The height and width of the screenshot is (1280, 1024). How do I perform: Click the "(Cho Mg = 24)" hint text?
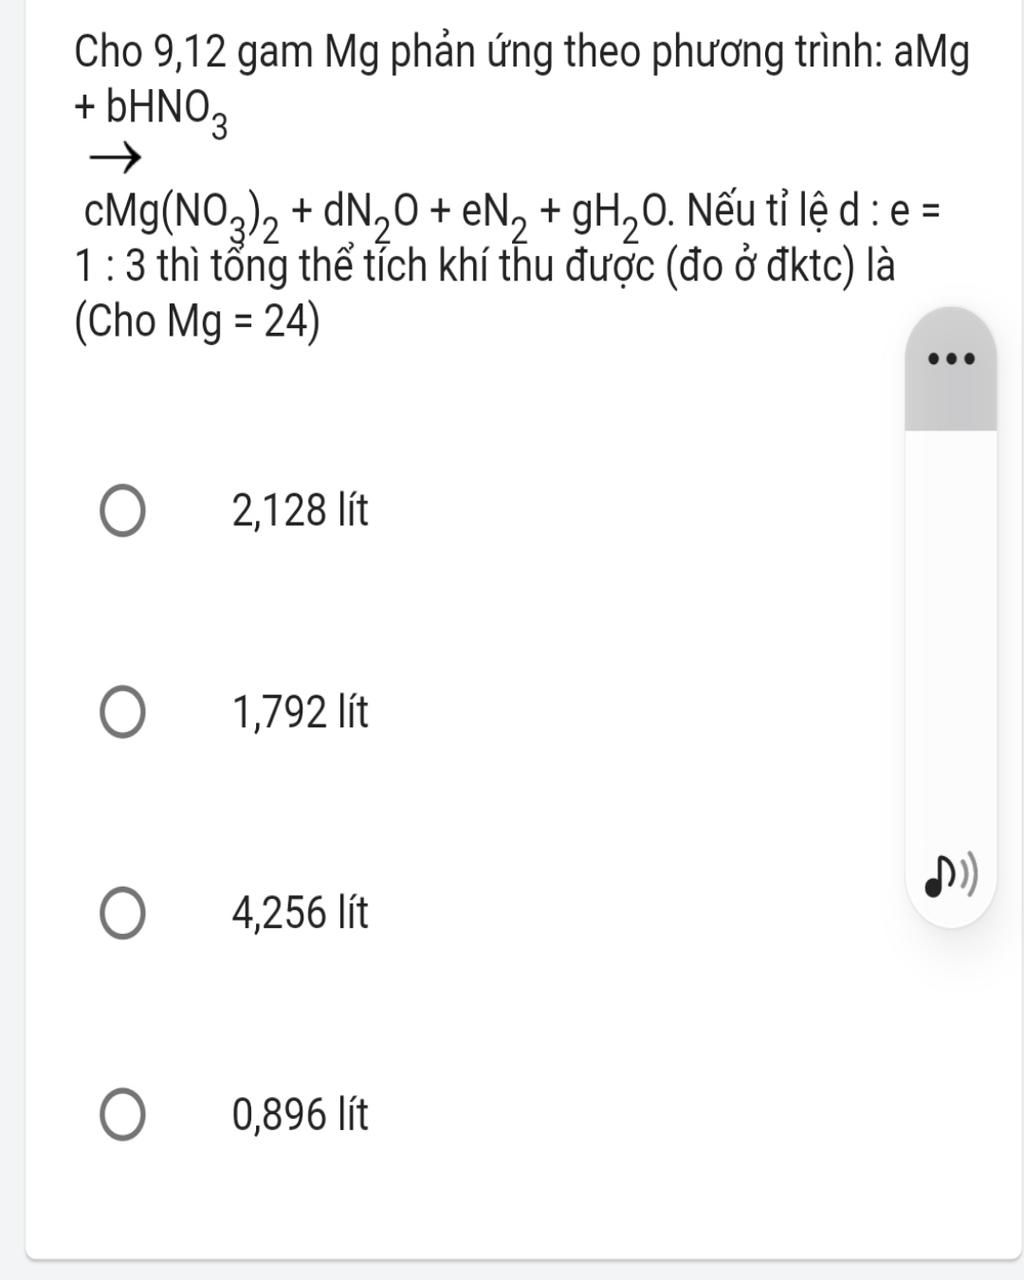[x=197, y=322]
